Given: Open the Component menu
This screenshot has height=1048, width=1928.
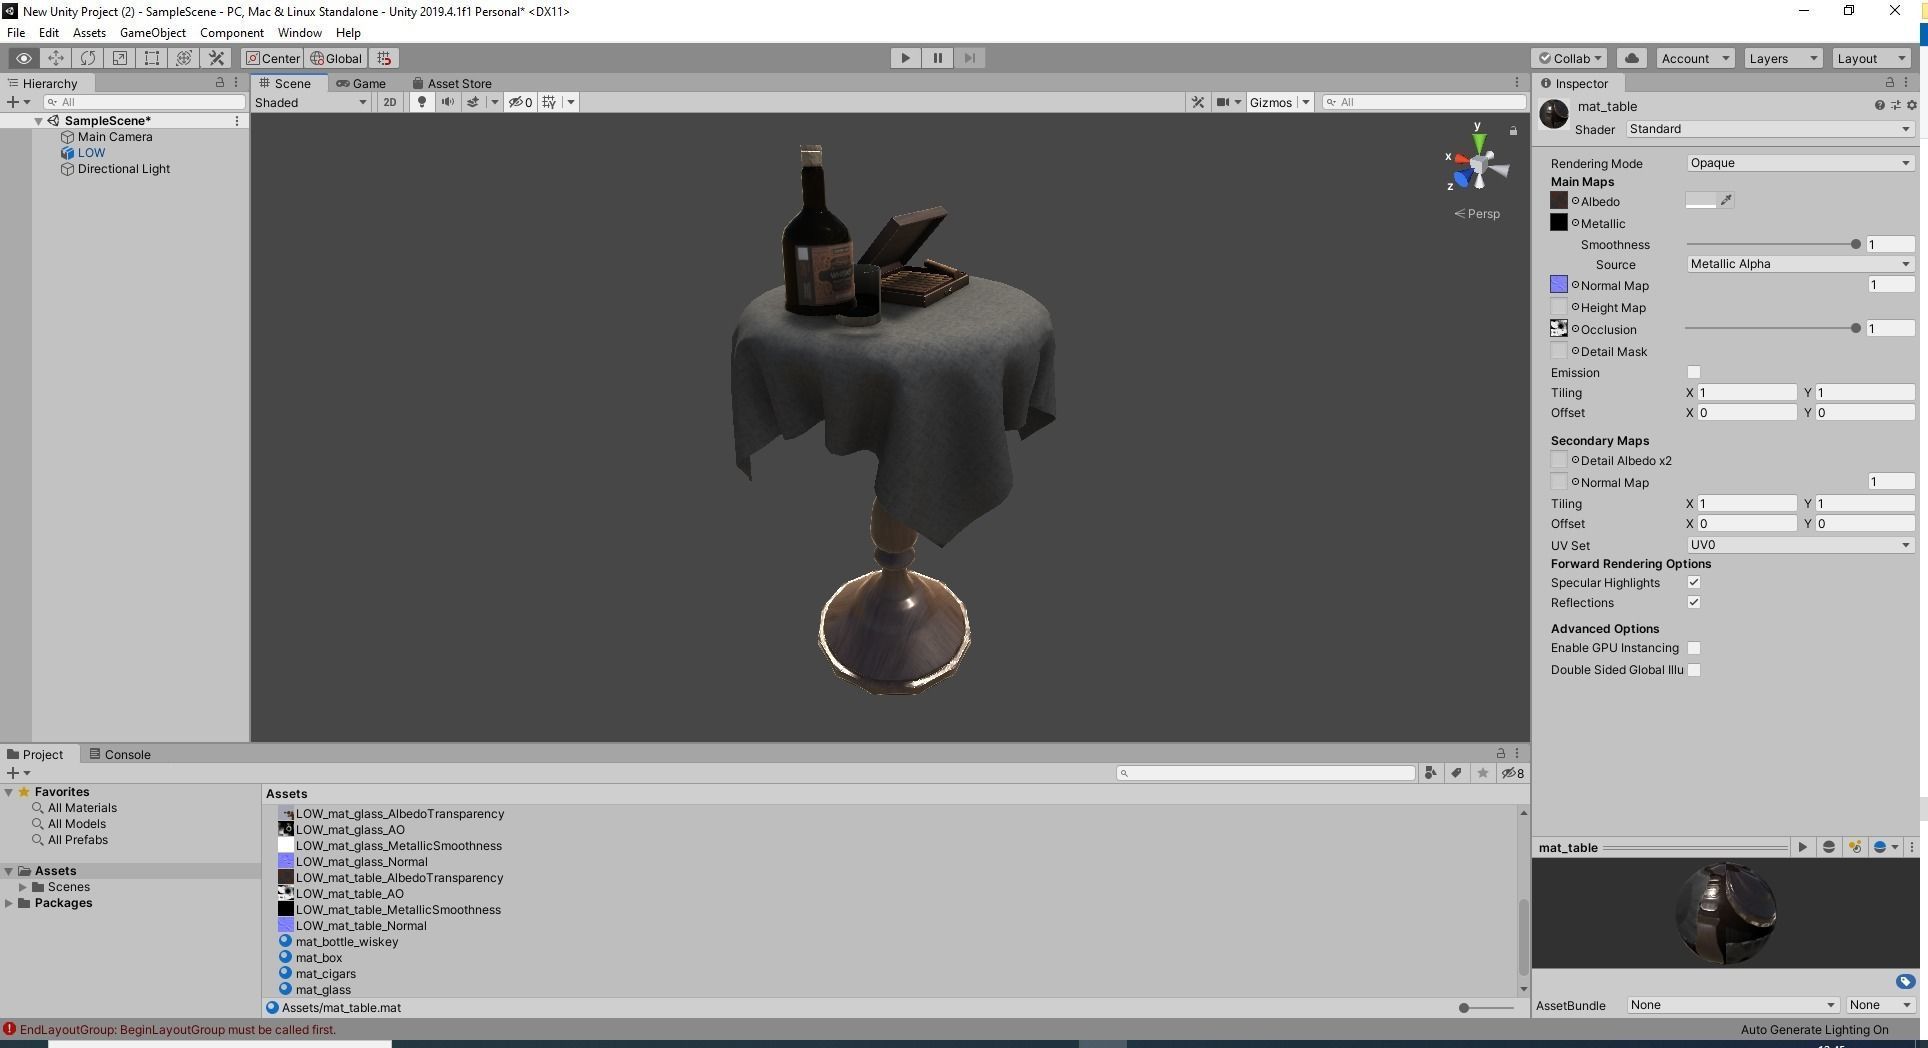Looking at the screenshot, I should pos(231,33).
